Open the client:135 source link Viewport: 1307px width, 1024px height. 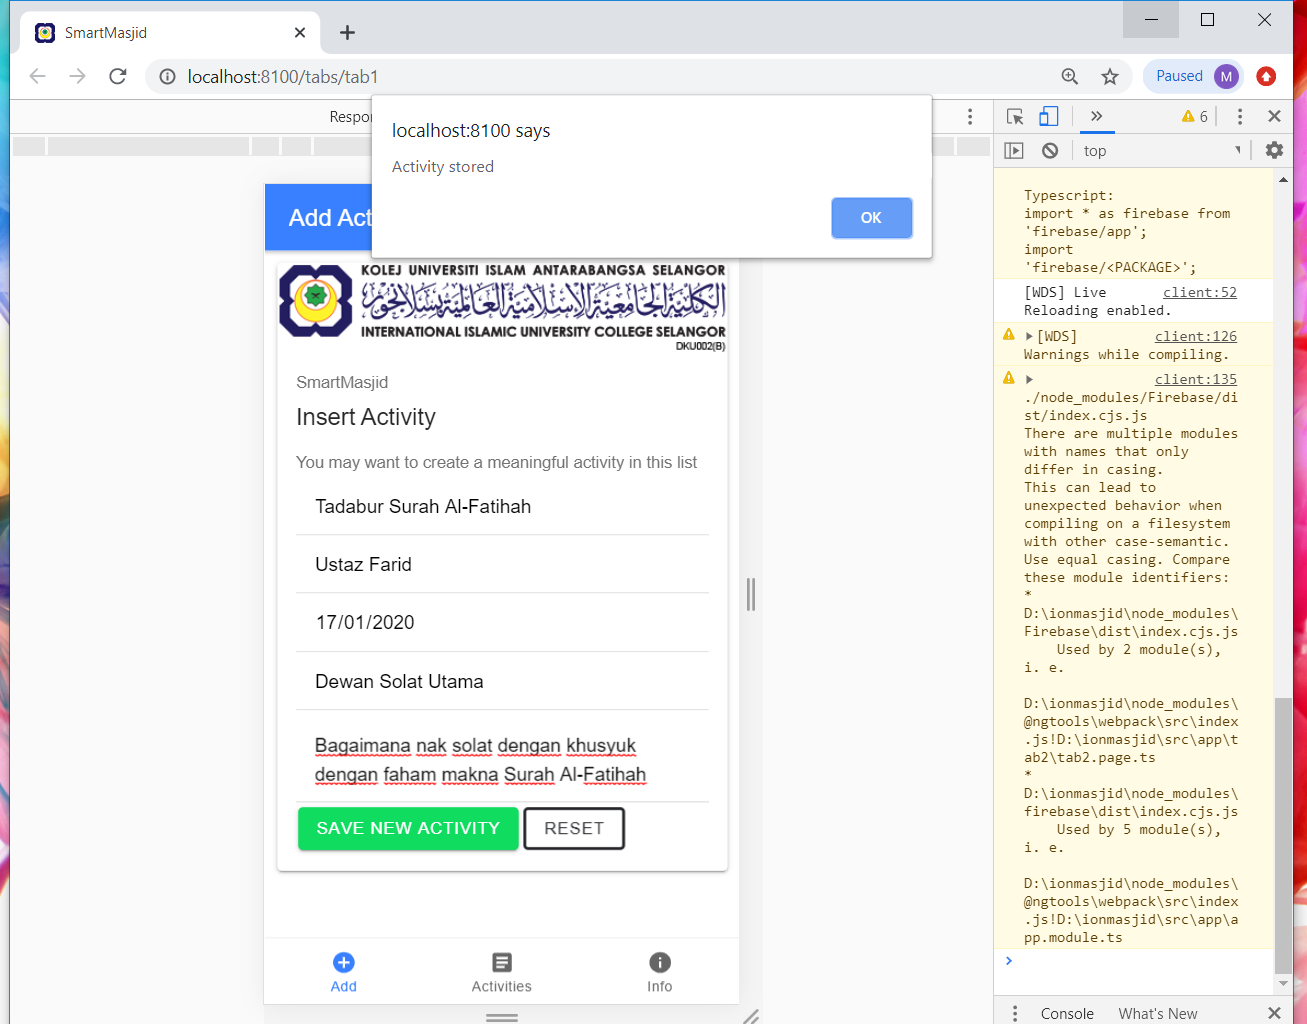pos(1195,379)
